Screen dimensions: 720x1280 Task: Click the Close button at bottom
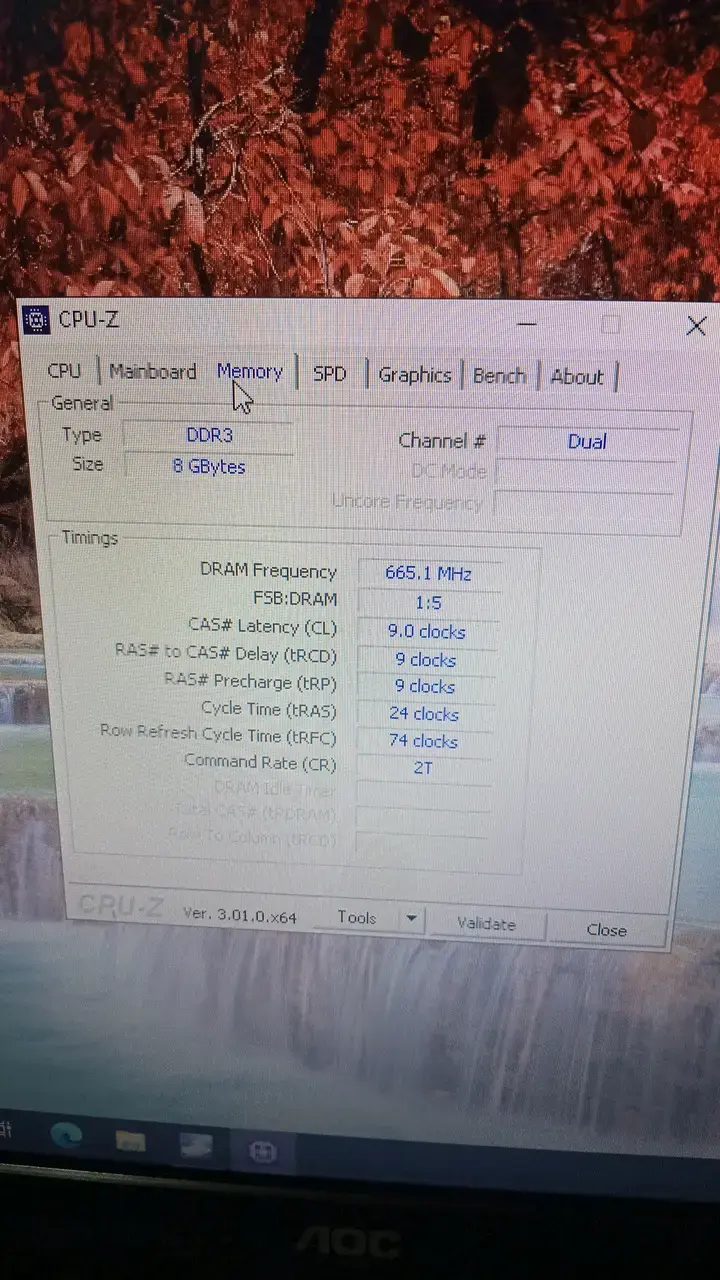606,929
